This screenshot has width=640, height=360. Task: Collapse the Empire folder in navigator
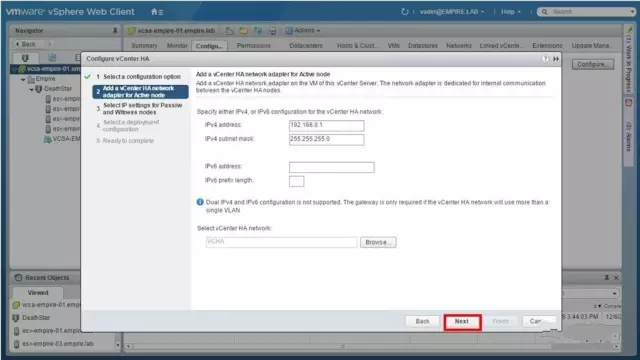click(x=23, y=79)
